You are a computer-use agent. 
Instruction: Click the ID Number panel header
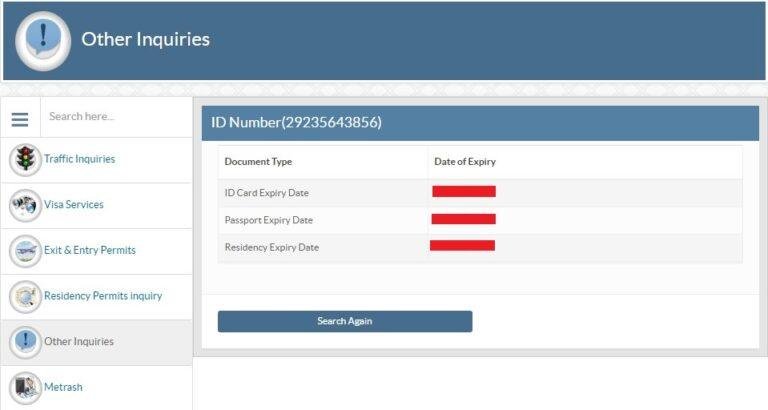click(x=480, y=123)
